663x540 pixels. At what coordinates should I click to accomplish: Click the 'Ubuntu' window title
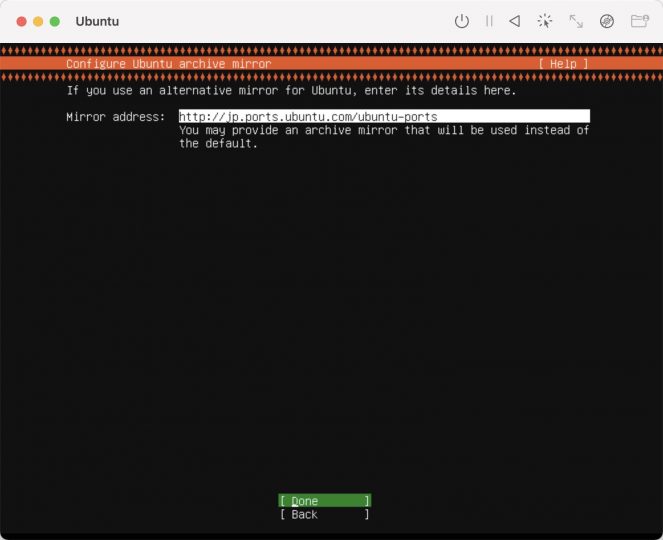click(x=97, y=21)
